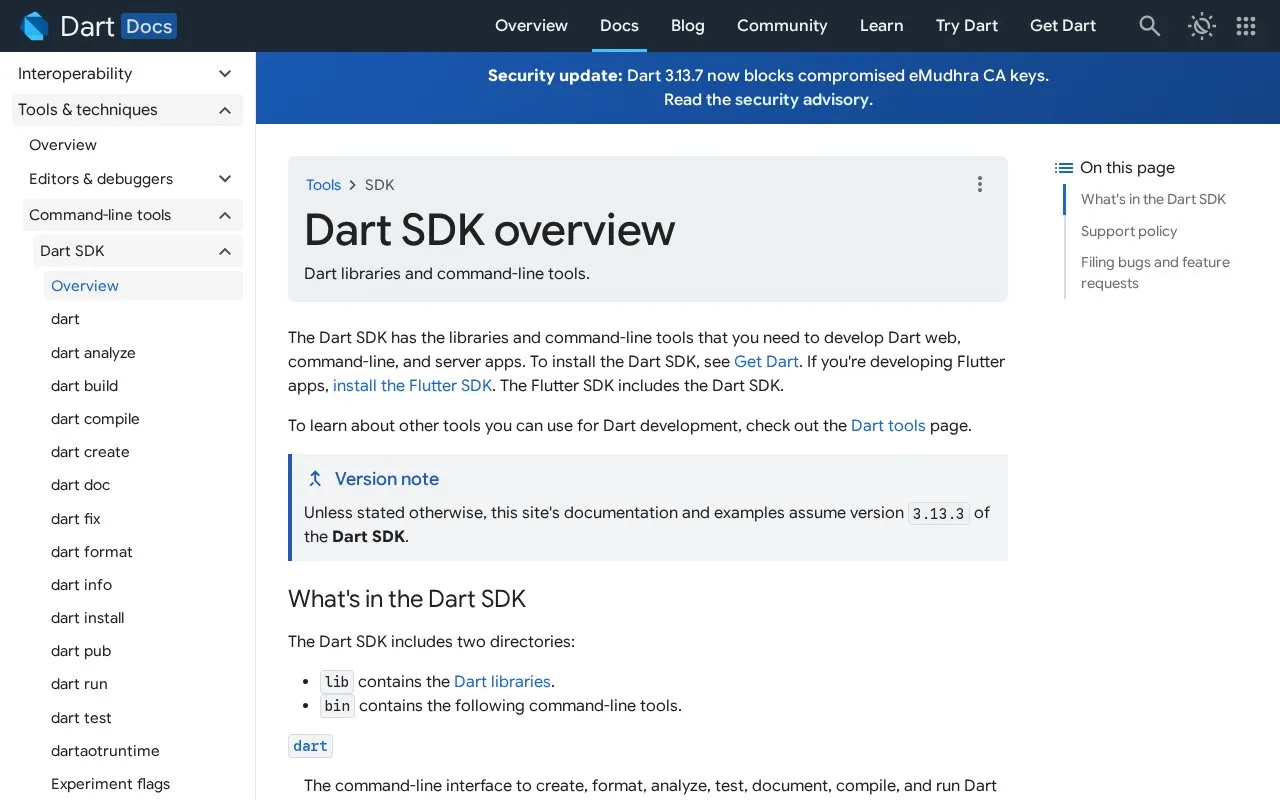Select 'dart format' in the sidebar
1280x800 pixels.
coord(91,552)
